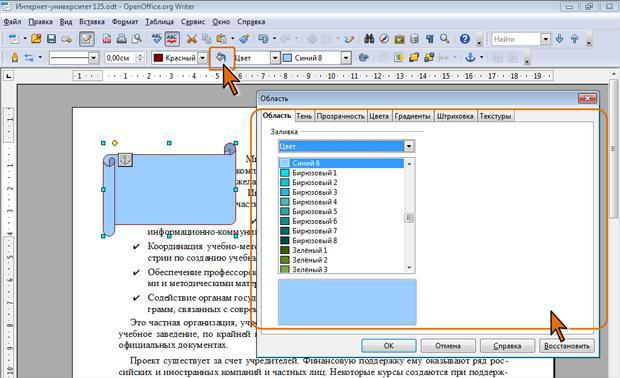Screen dimensions: 620x378
Task: Open Find and Replace binoculars icon
Action: (x=369, y=39)
